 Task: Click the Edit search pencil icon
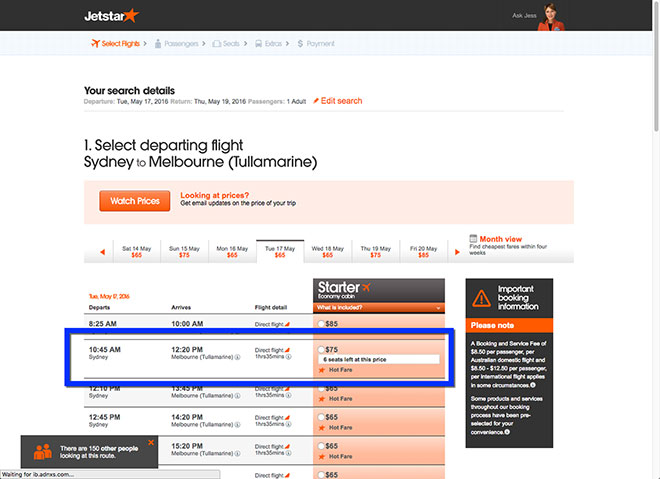[316, 101]
